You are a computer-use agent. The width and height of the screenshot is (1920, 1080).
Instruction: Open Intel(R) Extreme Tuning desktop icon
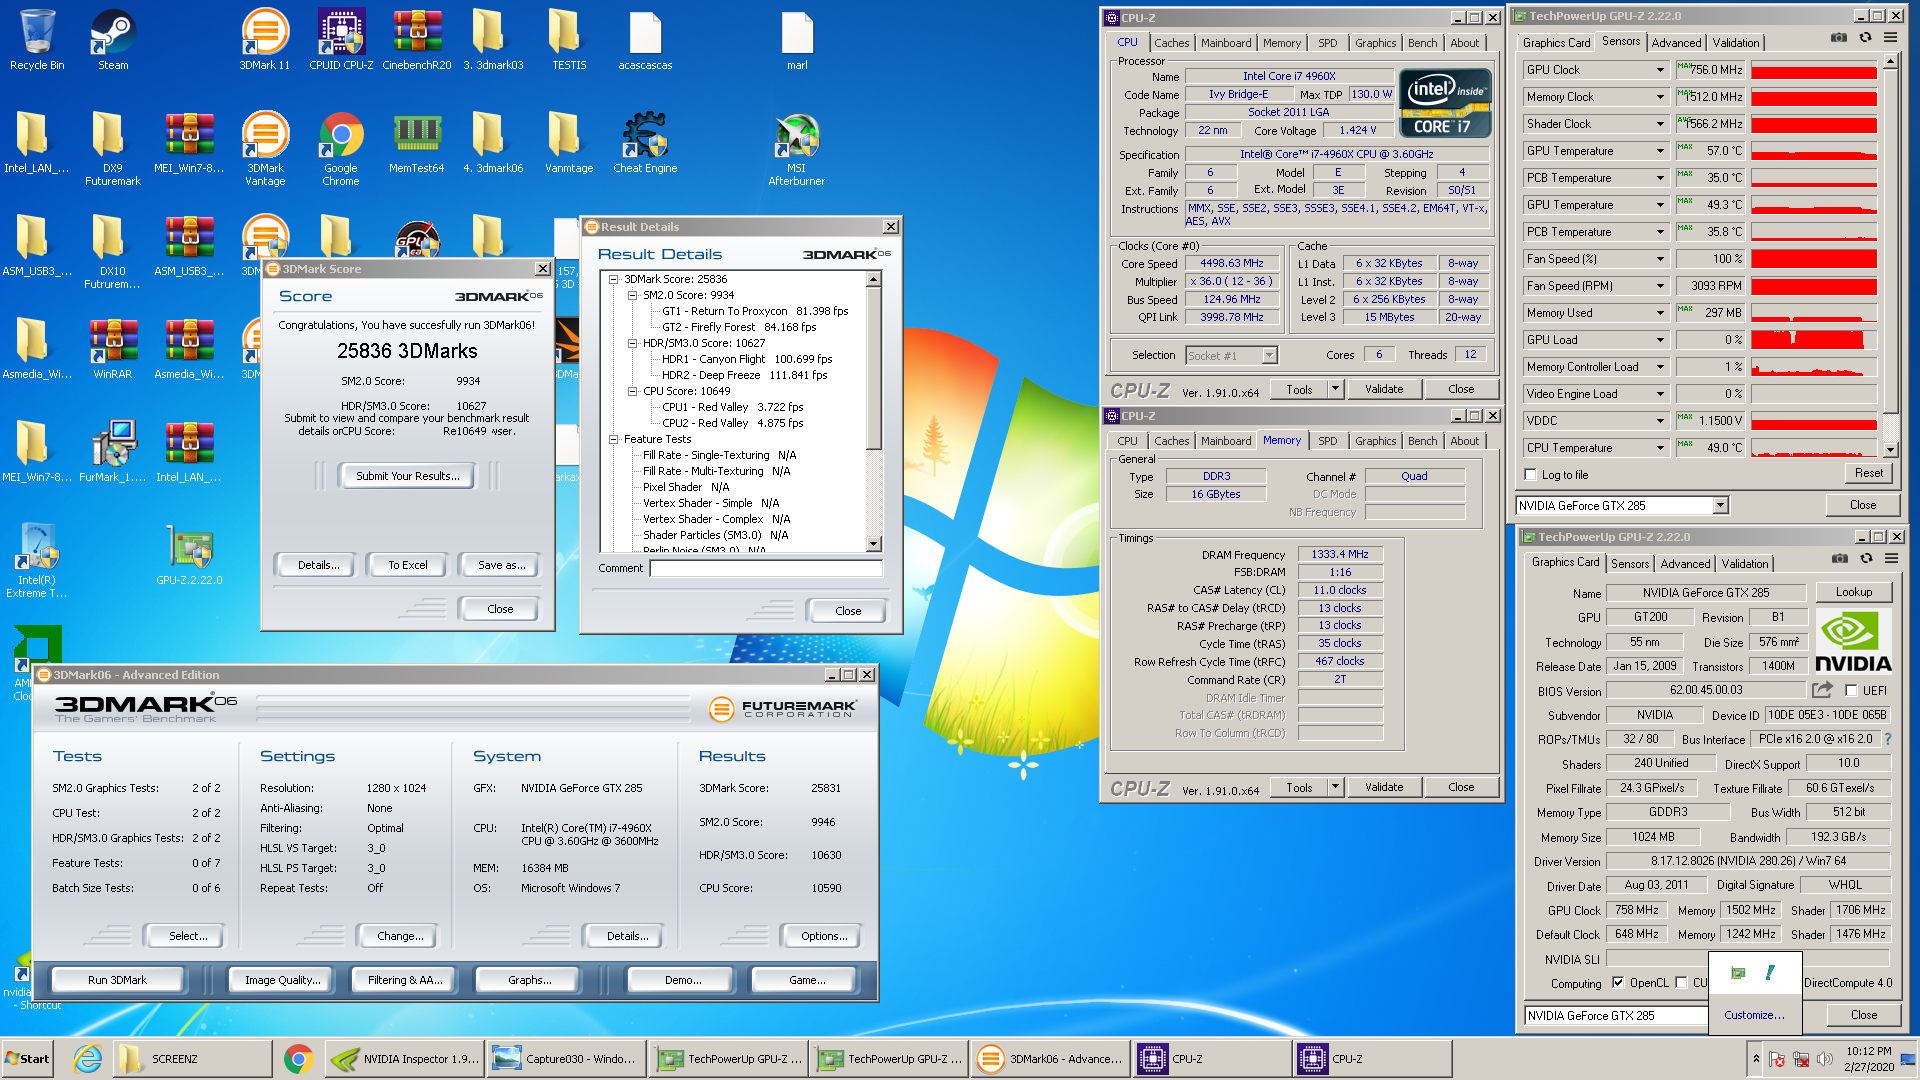pos(37,561)
